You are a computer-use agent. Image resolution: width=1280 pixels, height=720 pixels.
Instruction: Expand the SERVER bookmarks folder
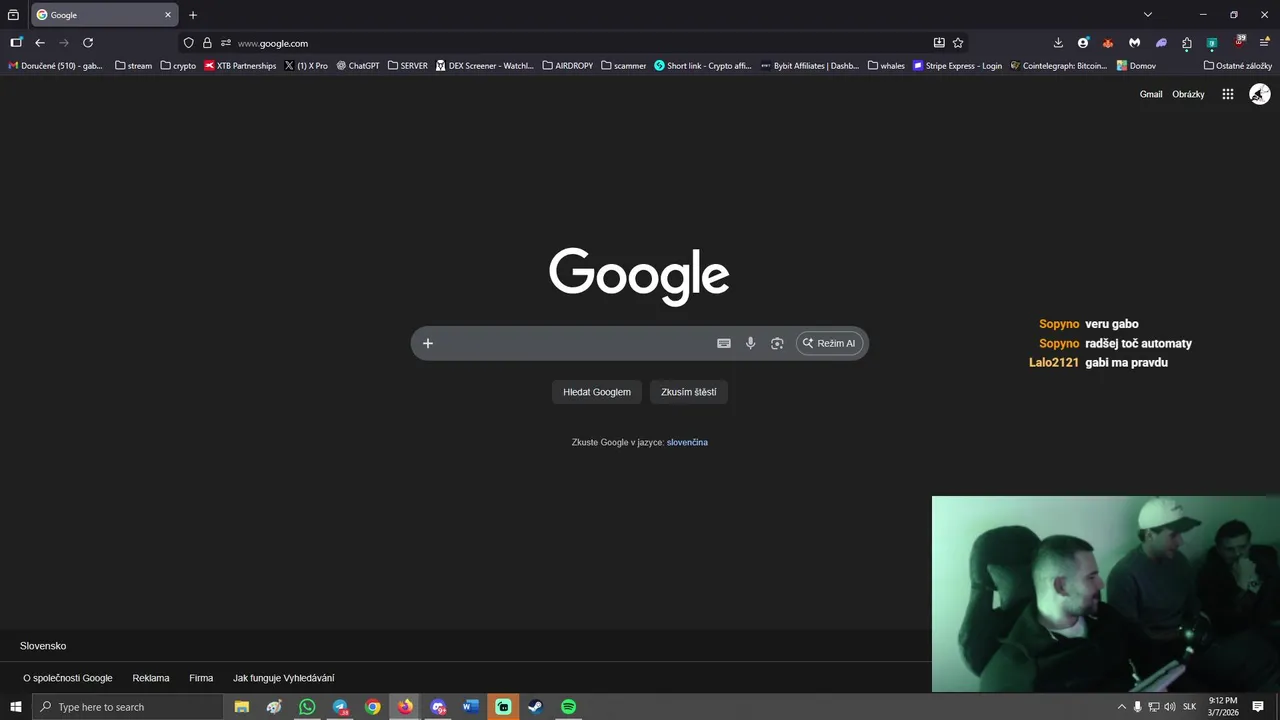(407, 66)
